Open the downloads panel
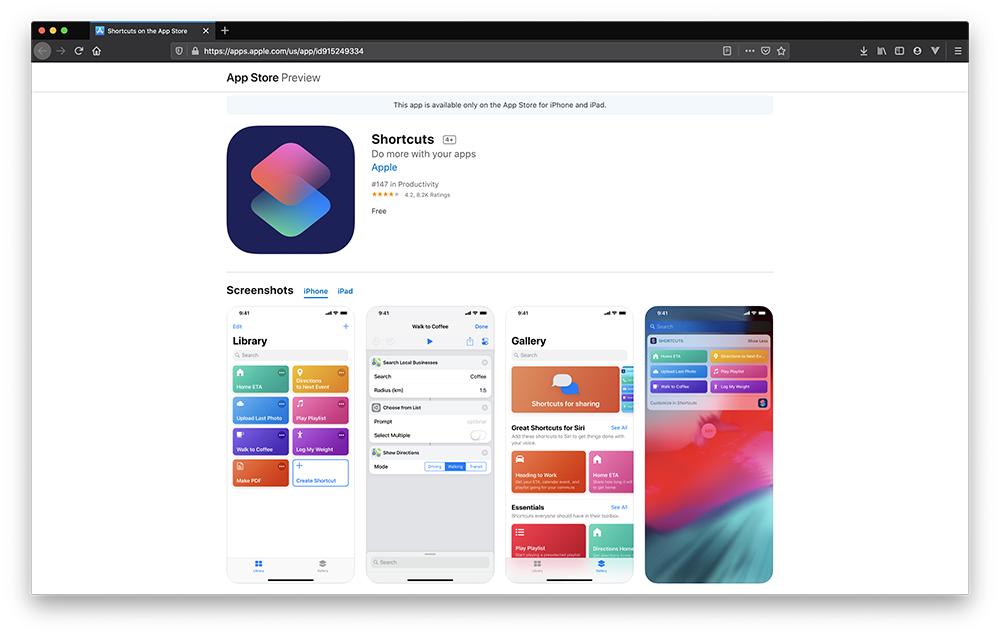 864,51
